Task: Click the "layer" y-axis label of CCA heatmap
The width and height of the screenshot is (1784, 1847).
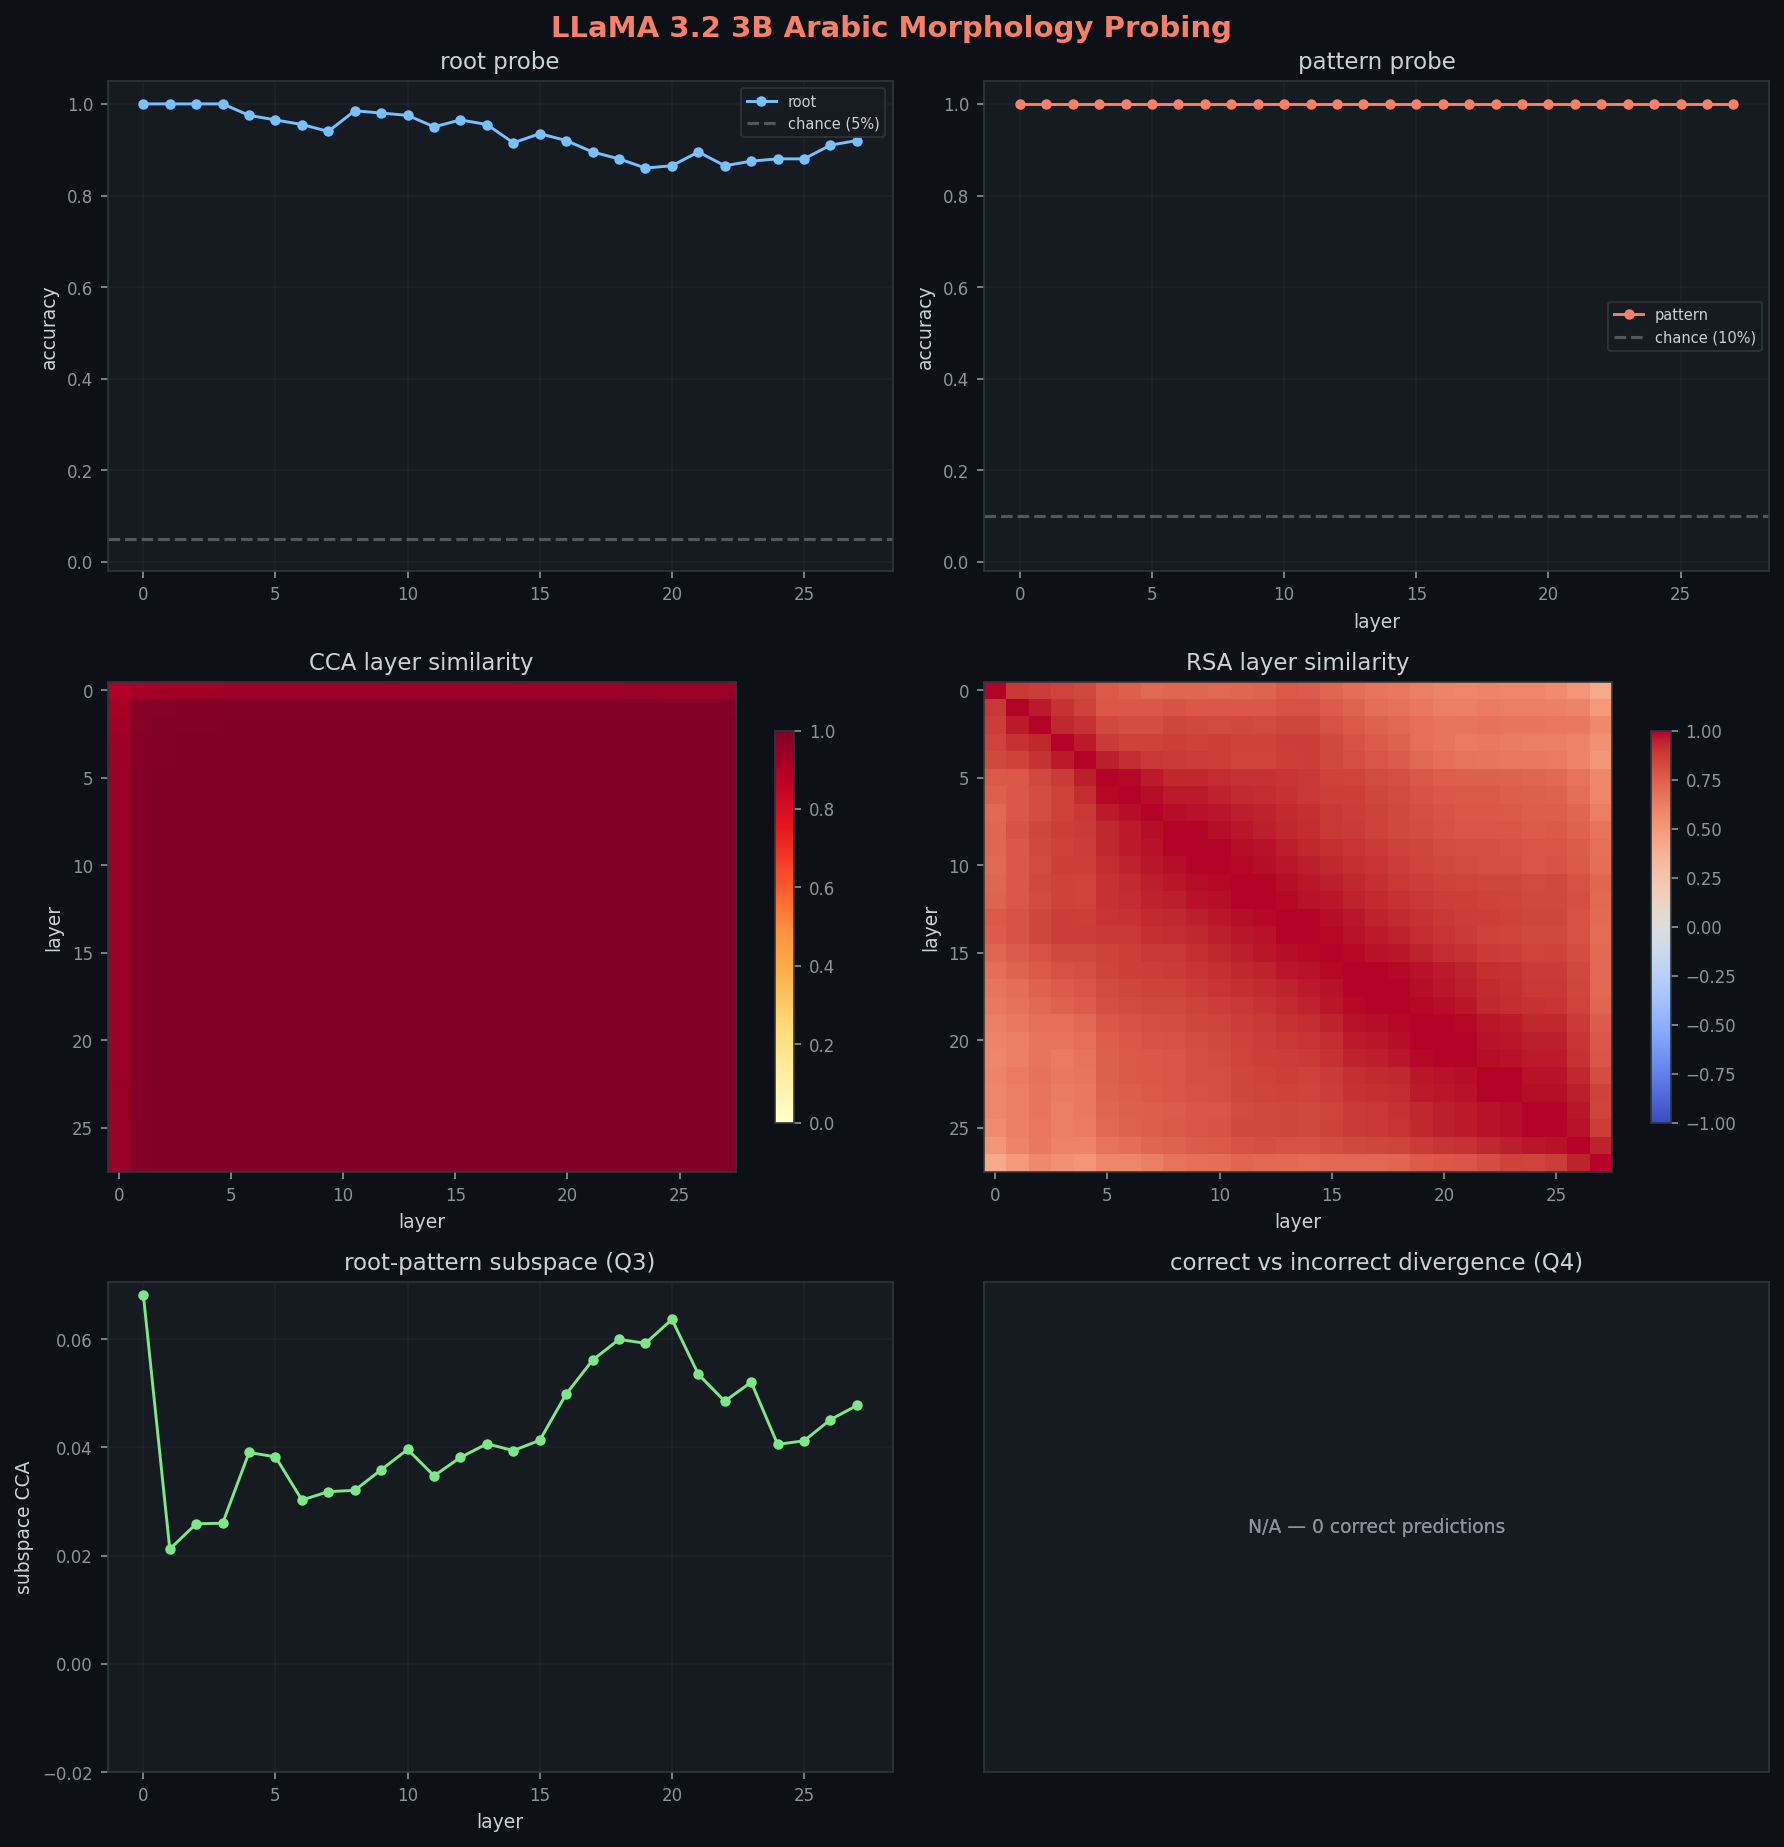Action: pyautogui.click(x=54, y=929)
